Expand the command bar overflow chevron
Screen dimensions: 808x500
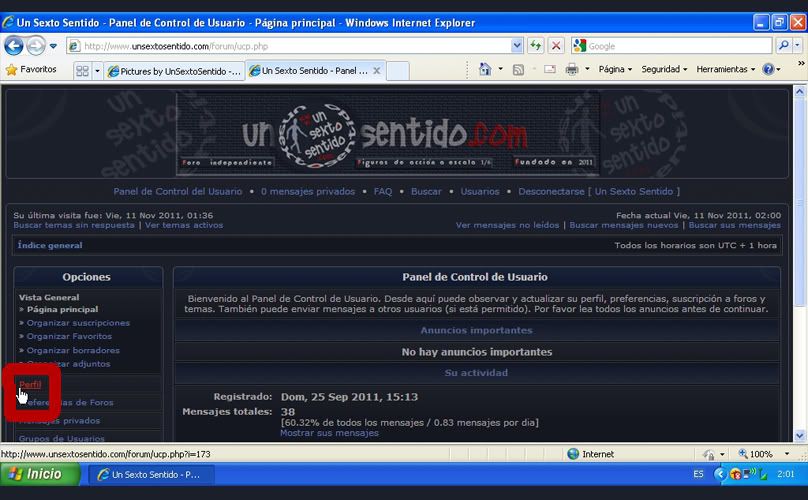(x=801, y=63)
